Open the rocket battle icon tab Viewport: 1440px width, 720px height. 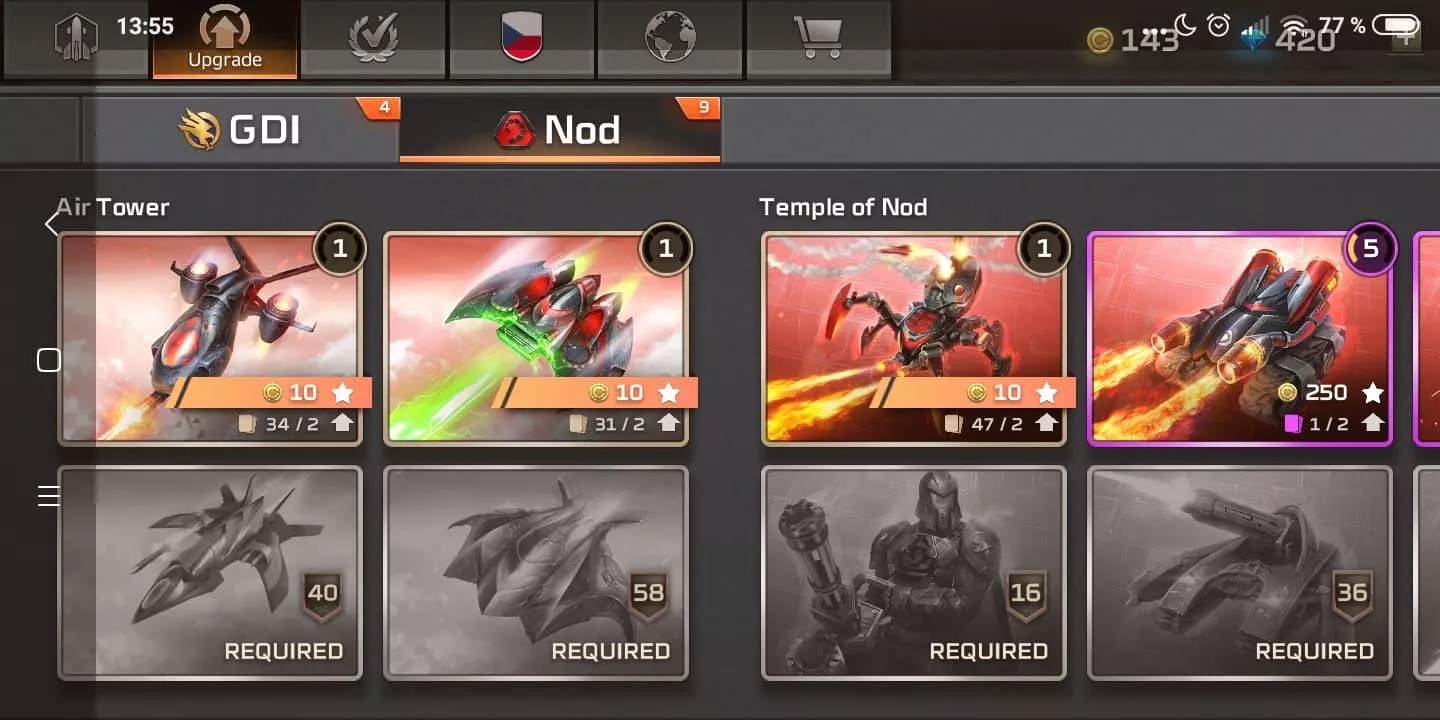click(x=76, y=39)
